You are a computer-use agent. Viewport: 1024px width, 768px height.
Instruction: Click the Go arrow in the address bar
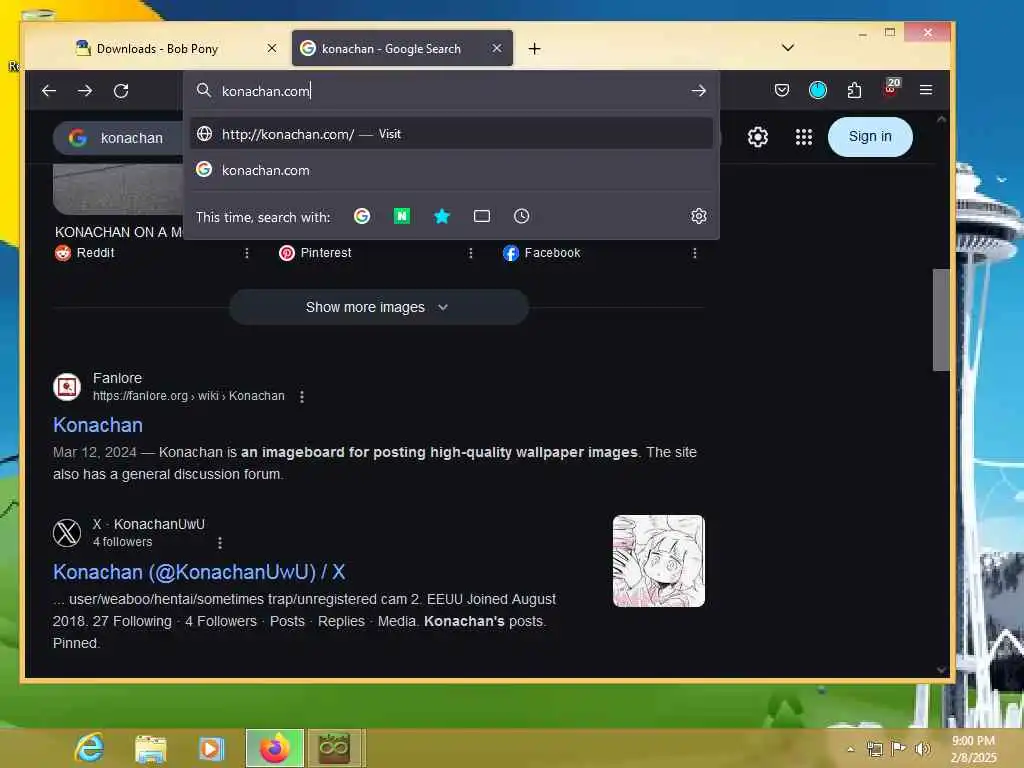coord(698,91)
